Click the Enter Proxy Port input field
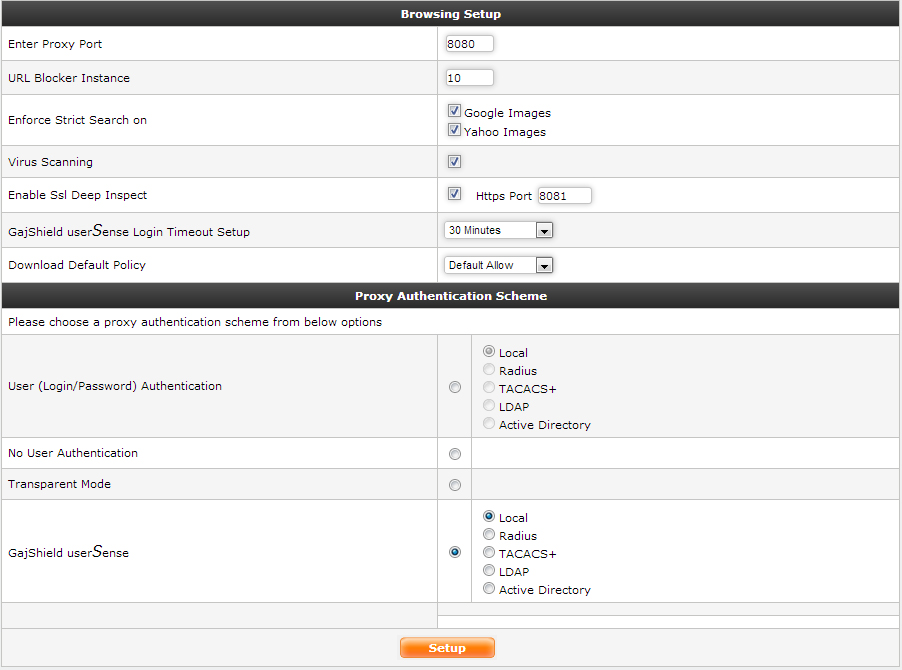This screenshot has height=670, width=902. pyautogui.click(x=469, y=44)
